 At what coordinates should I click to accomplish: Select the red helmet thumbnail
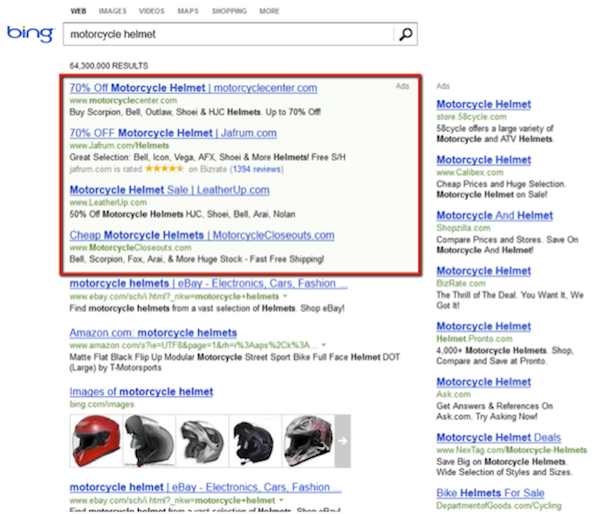pos(96,441)
